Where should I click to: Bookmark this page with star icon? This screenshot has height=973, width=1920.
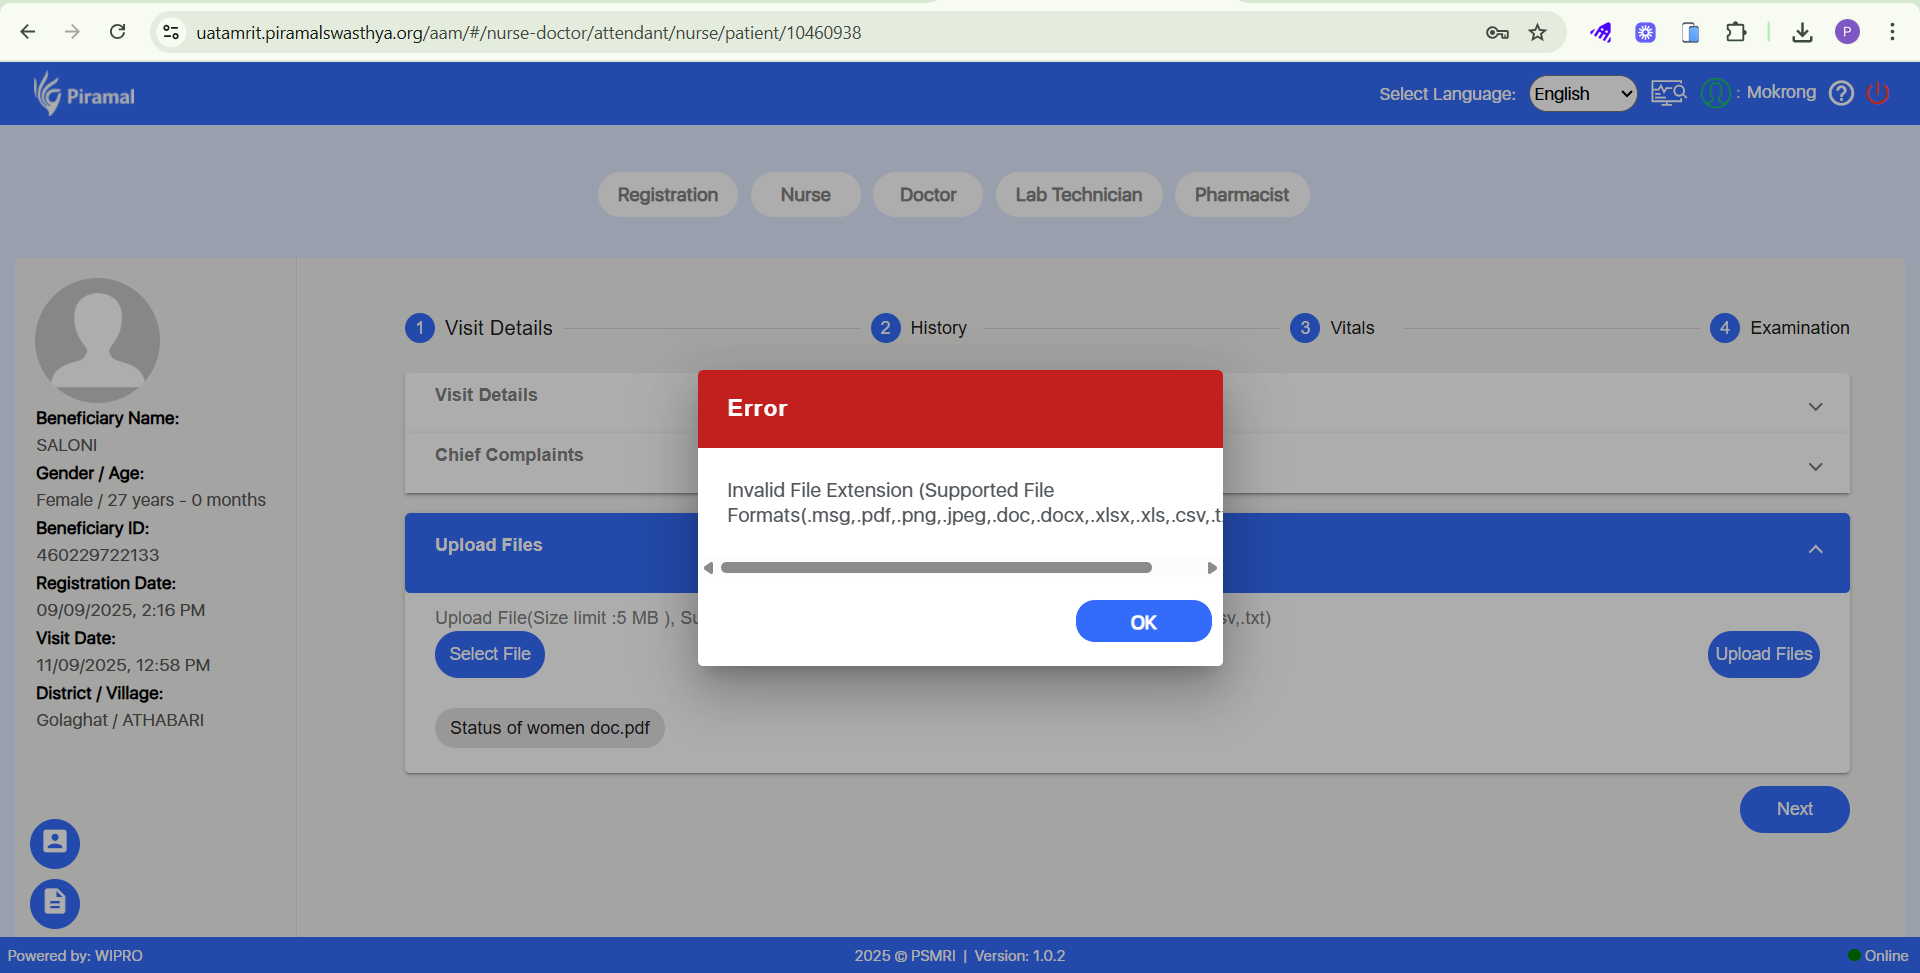click(x=1538, y=33)
